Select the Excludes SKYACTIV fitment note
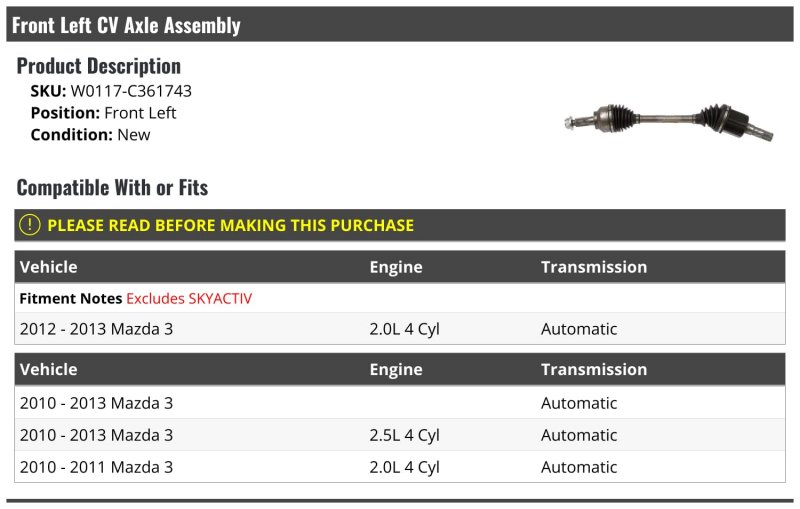Image resolution: width=800 pixels, height=509 pixels. [x=189, y=298]
